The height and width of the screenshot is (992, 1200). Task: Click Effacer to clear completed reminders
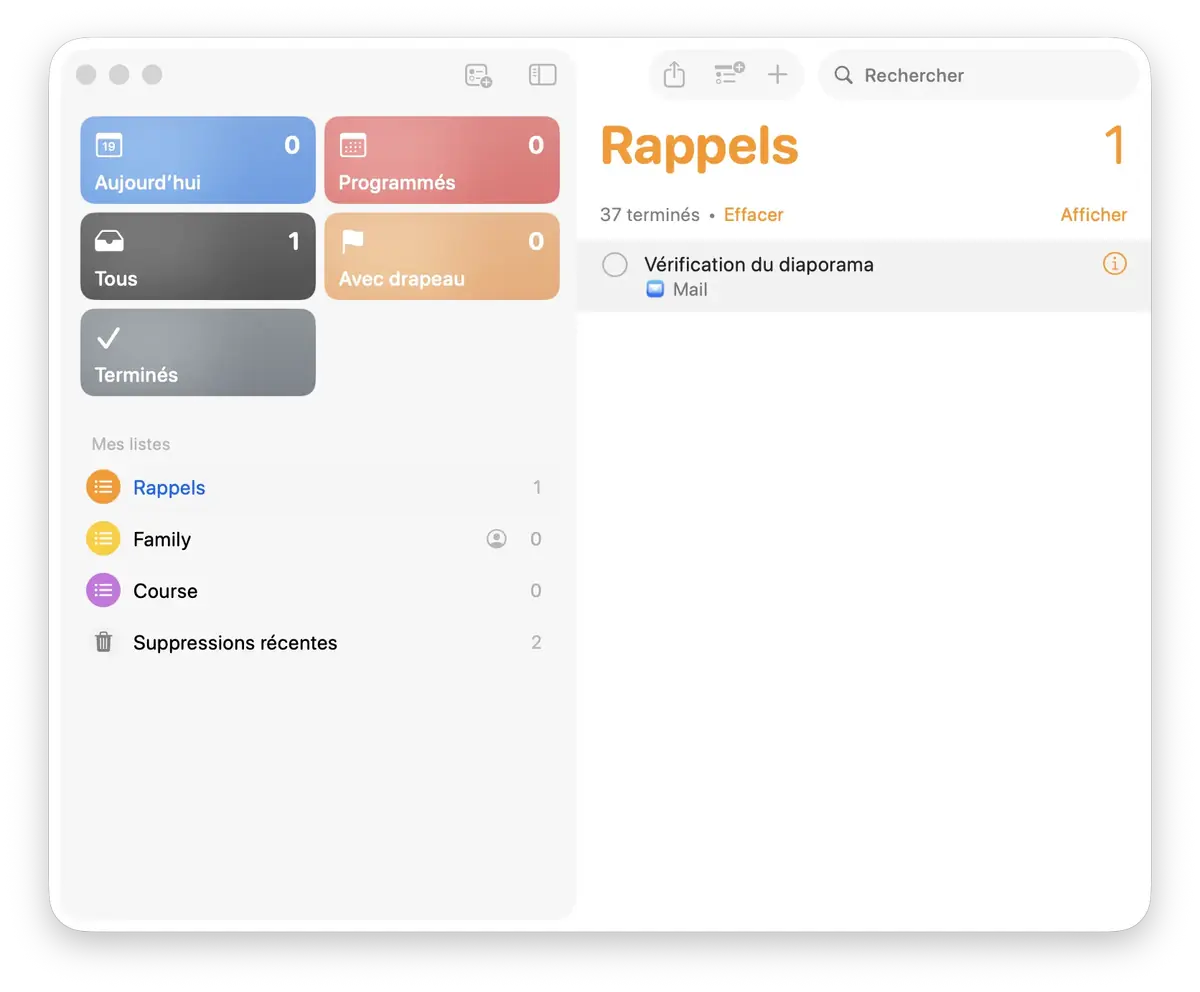753,215
